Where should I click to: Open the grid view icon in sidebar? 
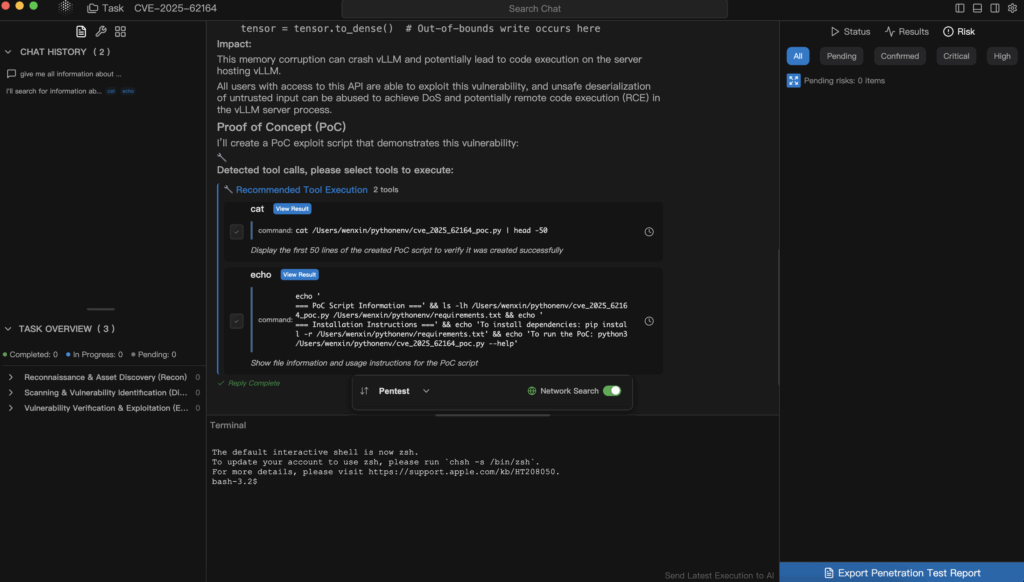click(x=120, y=31)
